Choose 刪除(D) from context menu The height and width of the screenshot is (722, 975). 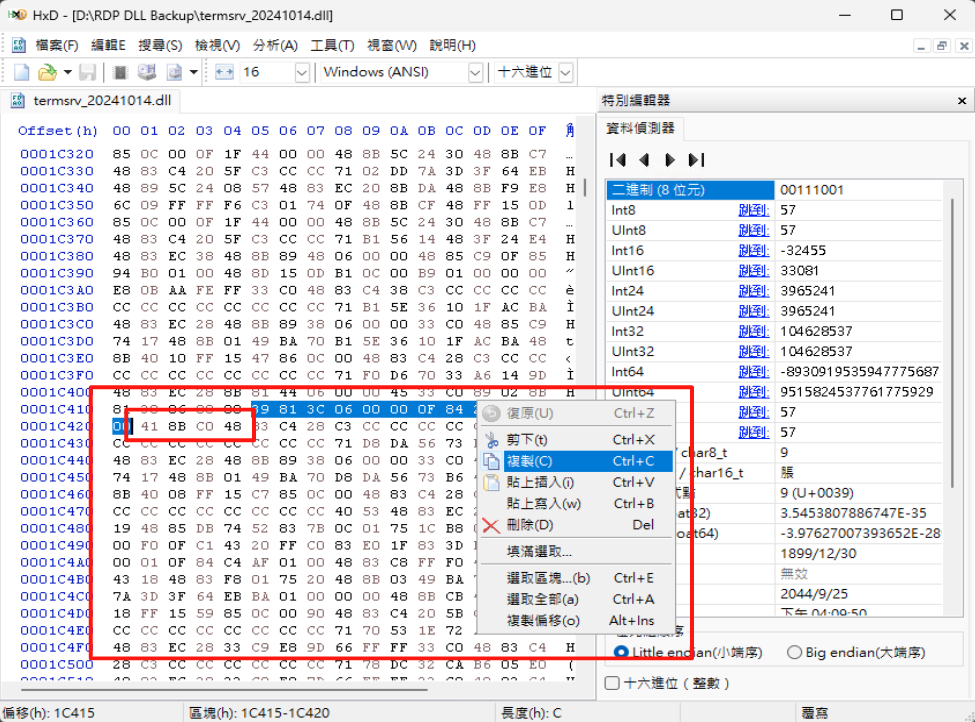tap(576, 525)
